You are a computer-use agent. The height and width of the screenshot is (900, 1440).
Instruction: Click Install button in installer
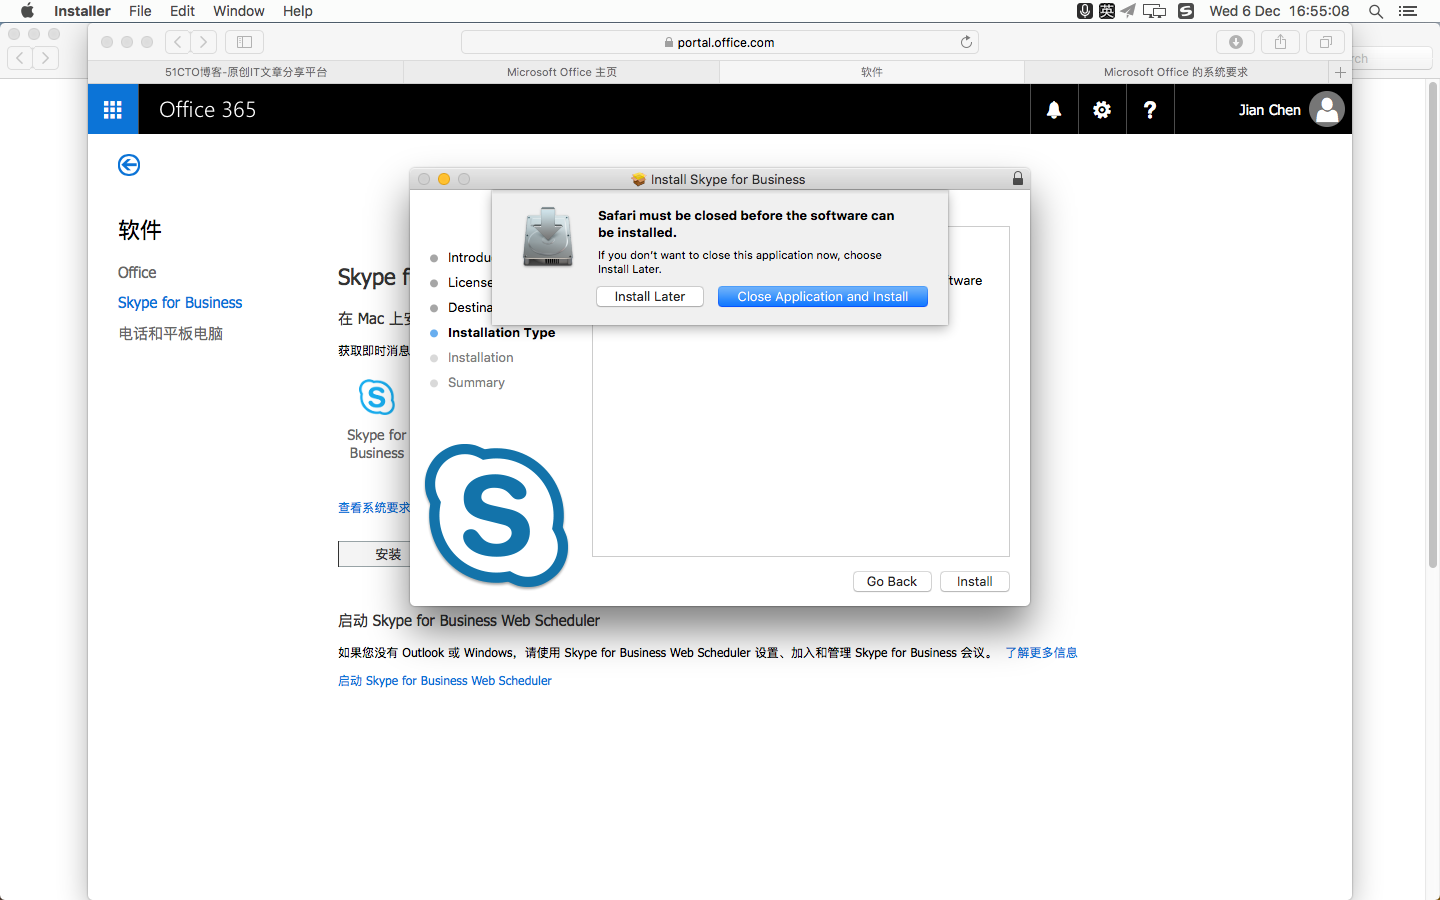[x=975, y=581]
